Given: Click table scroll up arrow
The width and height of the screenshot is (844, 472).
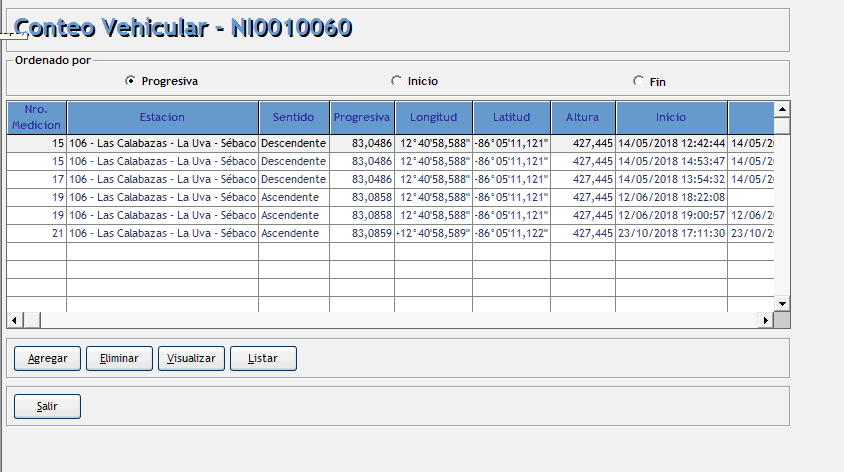Looking at the screenshot, I should click(782, 108).
